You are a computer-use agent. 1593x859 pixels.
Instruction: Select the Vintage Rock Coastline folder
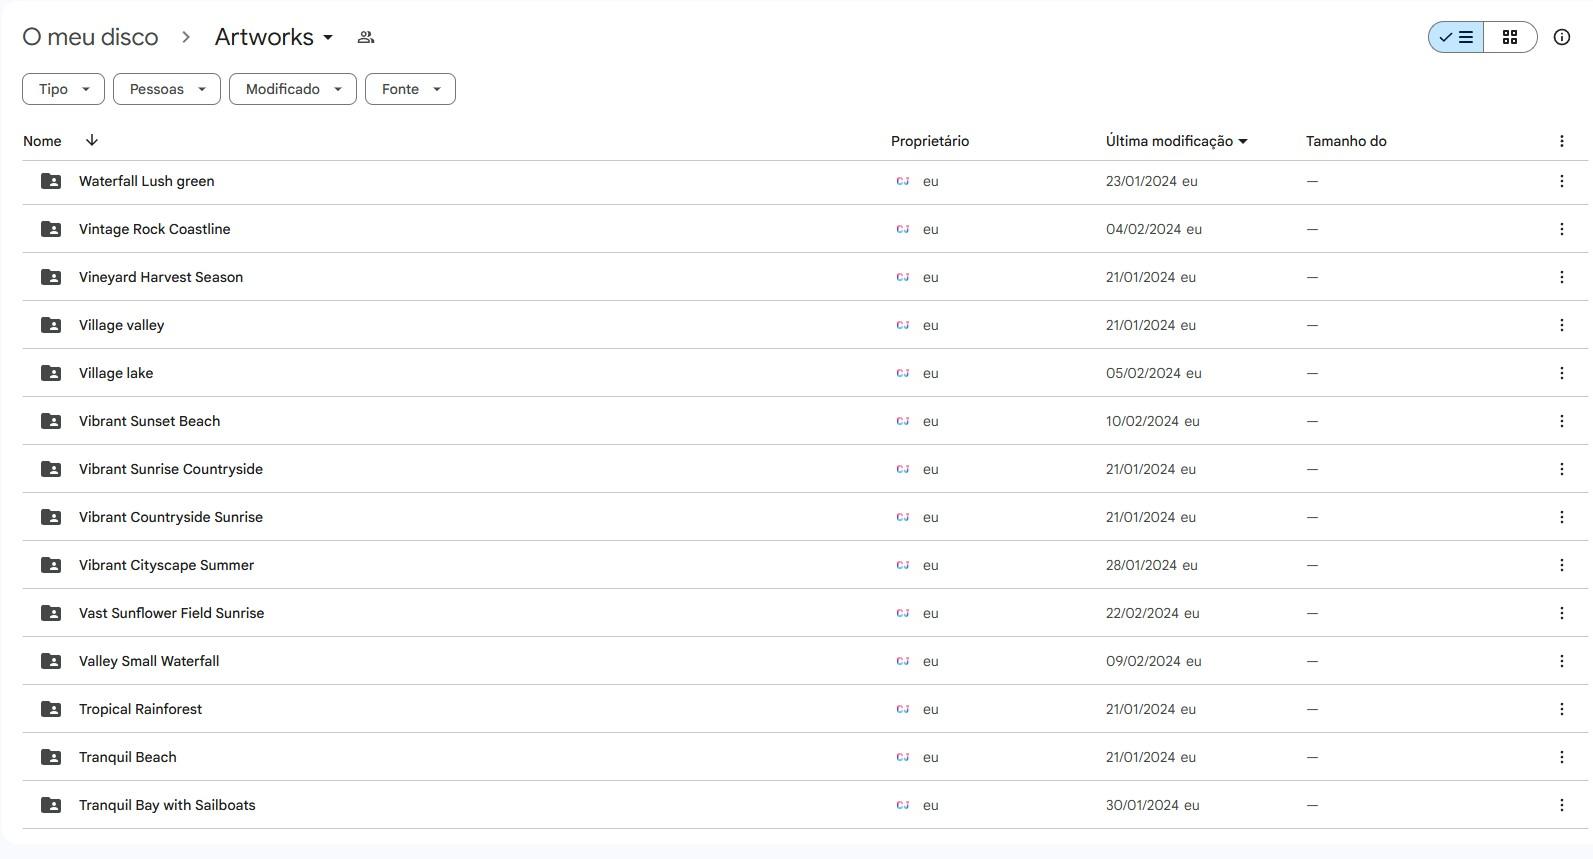pos(804,229)
